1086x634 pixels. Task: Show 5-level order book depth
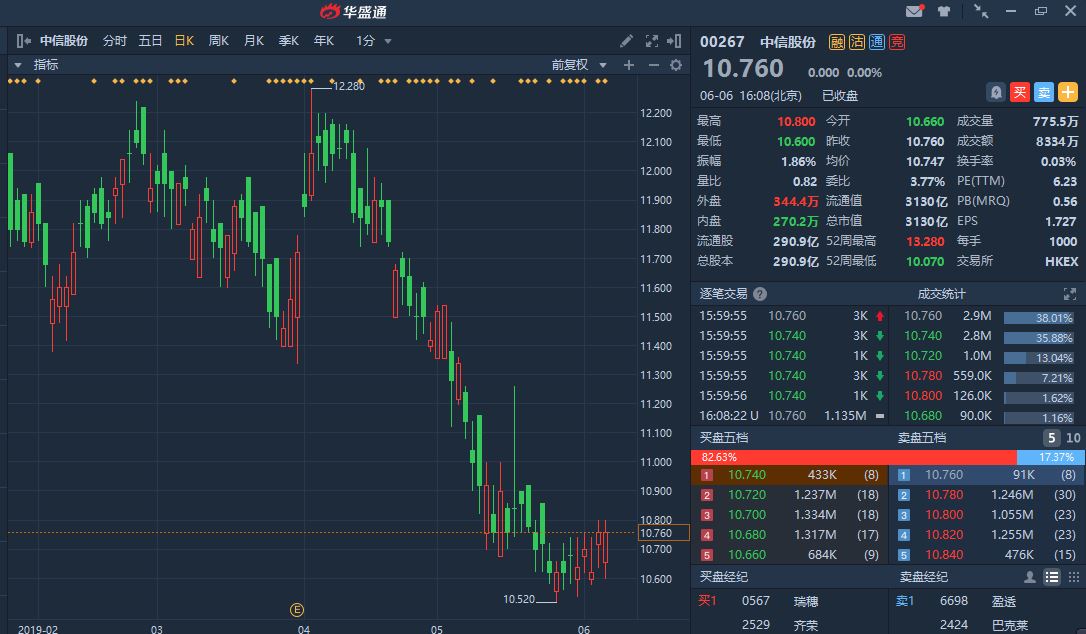coord(1051,437)
